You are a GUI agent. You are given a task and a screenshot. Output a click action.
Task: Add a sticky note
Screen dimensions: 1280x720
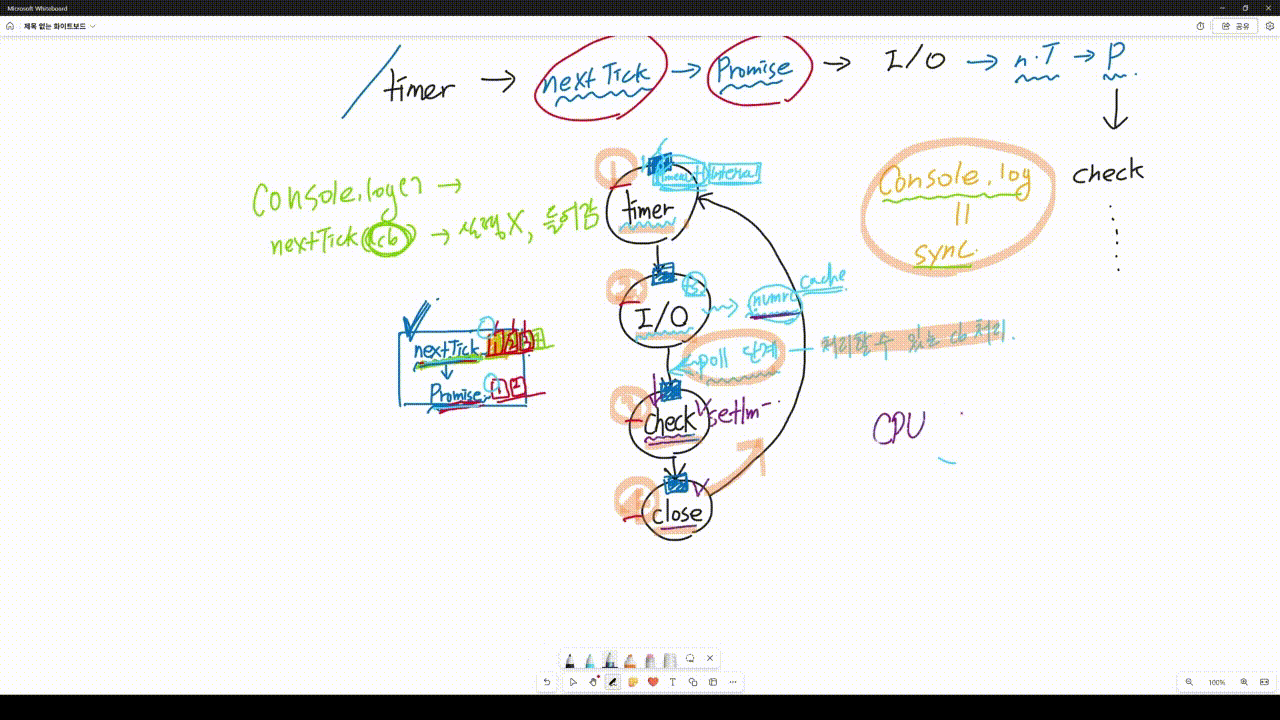pos(633,682)
